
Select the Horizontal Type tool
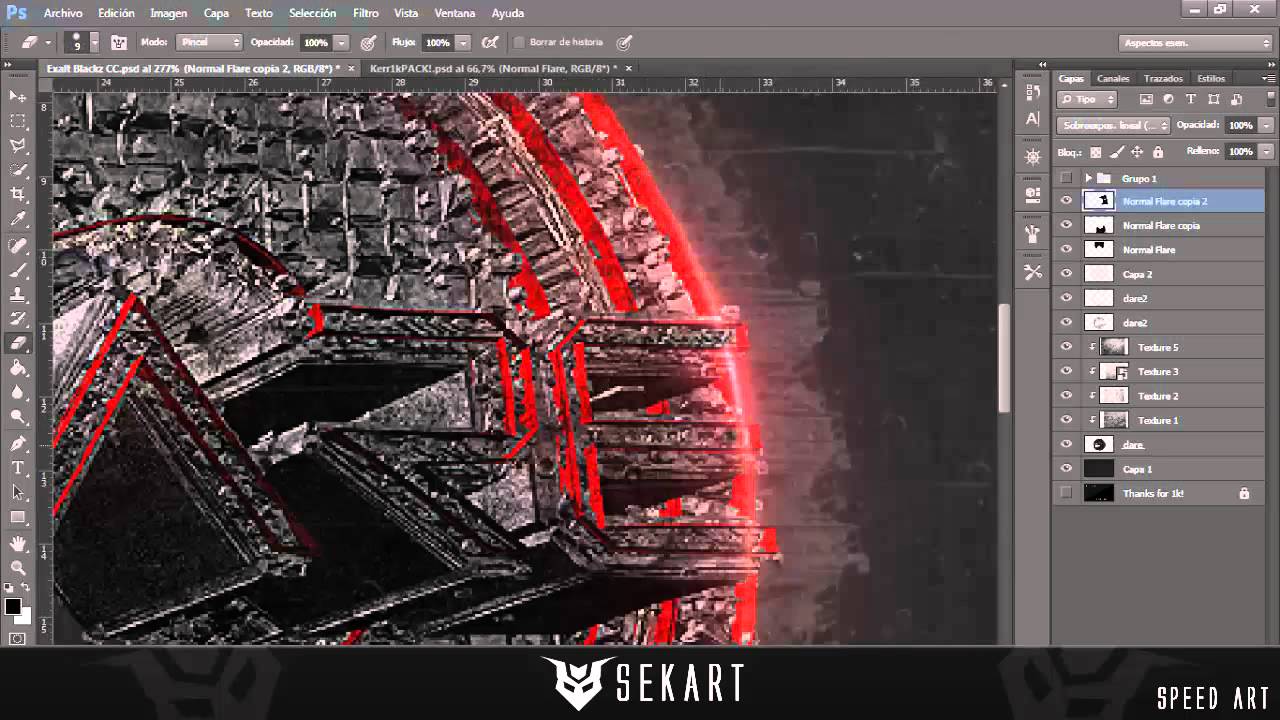click(18, 468)
